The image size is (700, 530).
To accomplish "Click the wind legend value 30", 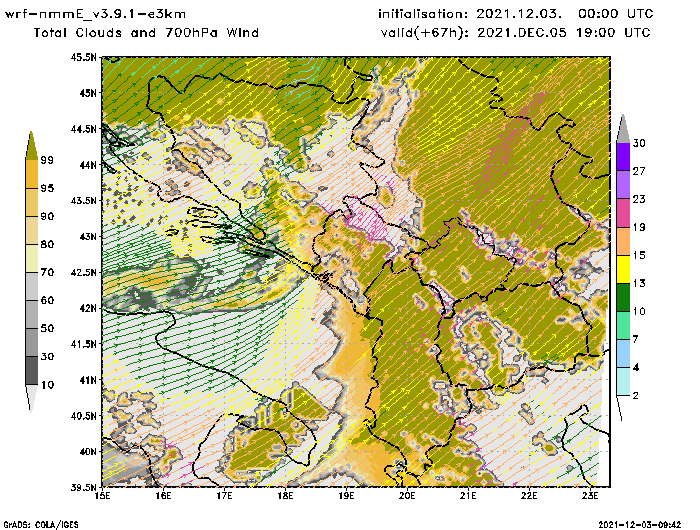I will pos(639,143).
